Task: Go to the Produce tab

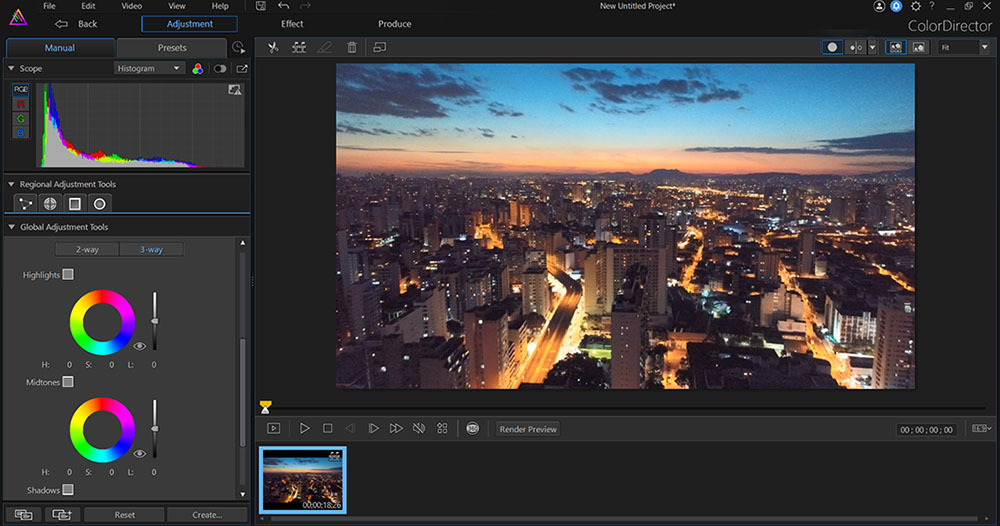Action: click(x=395, y=24)
